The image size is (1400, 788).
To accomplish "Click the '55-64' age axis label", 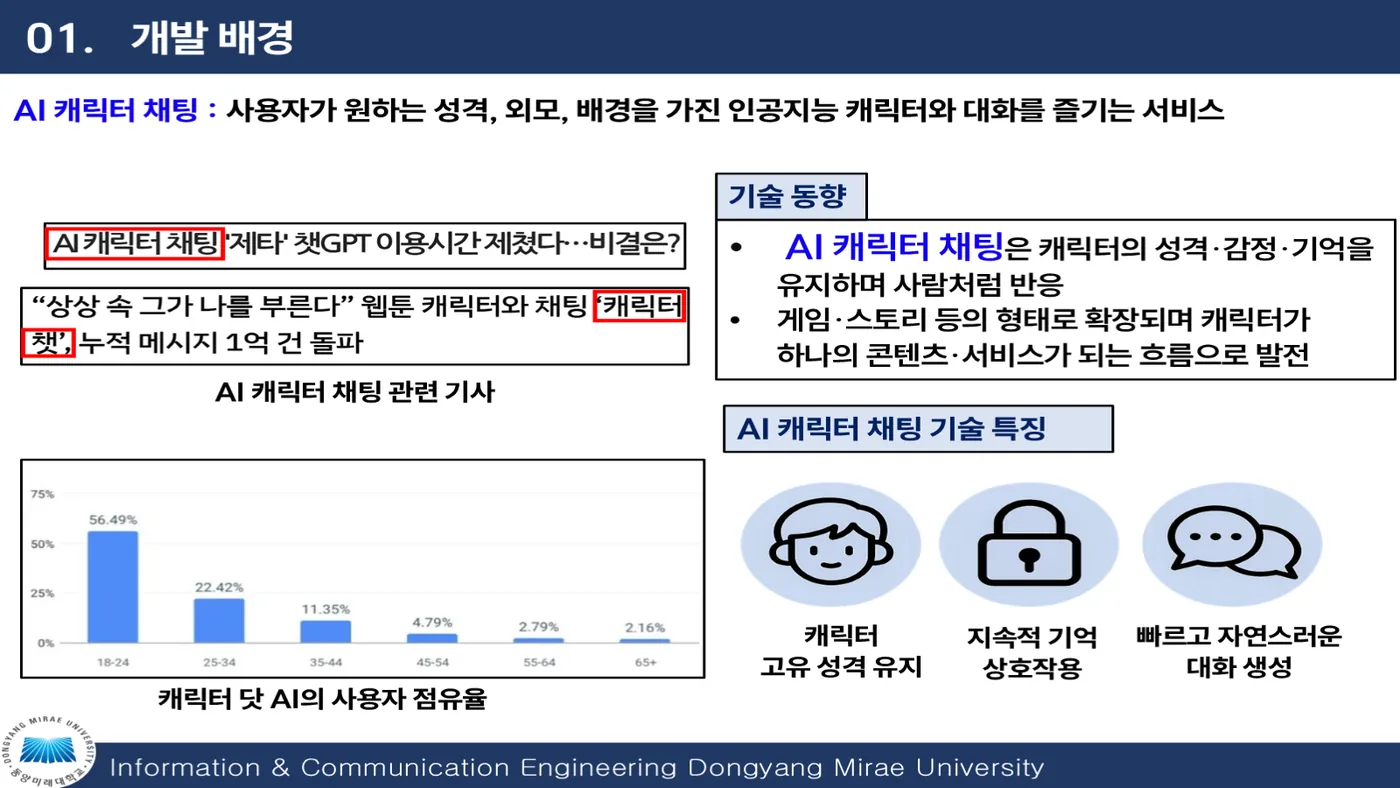I will tap(539, 662).
